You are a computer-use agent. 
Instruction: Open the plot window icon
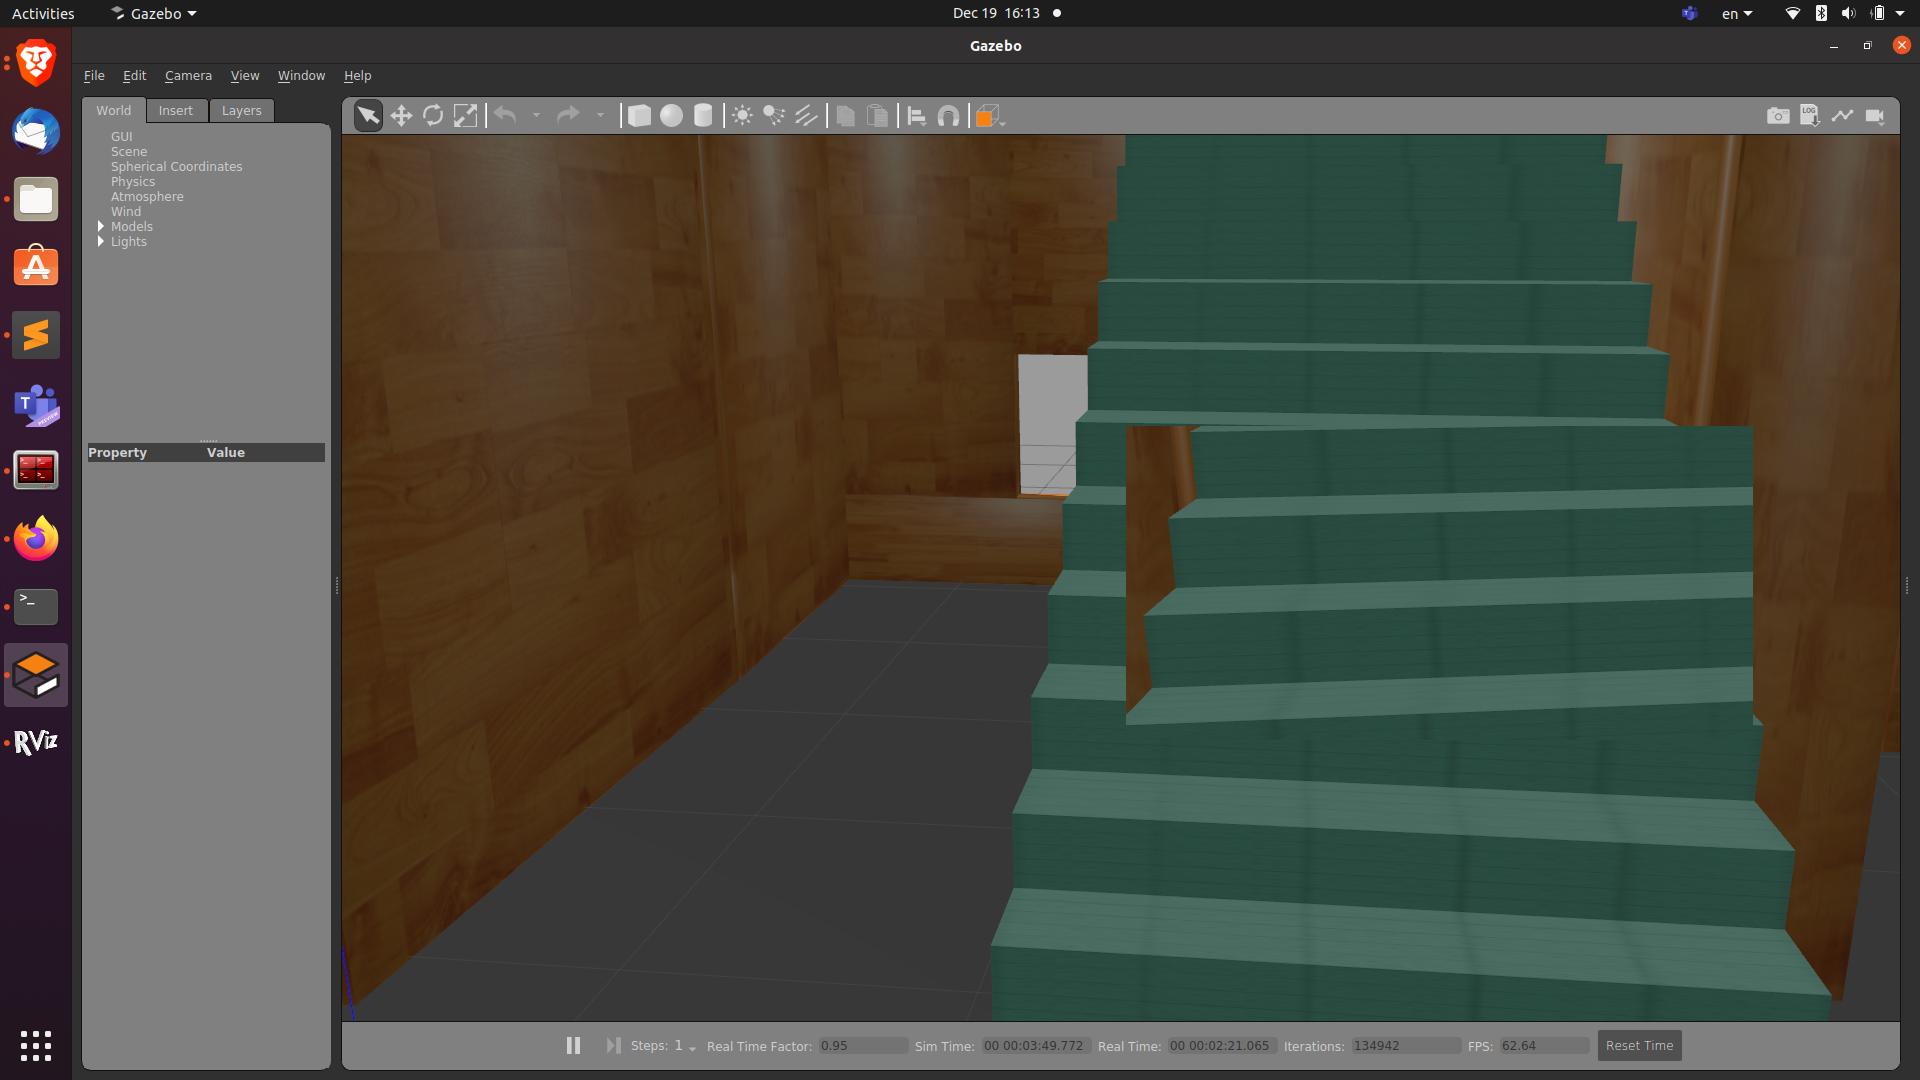1842,116
